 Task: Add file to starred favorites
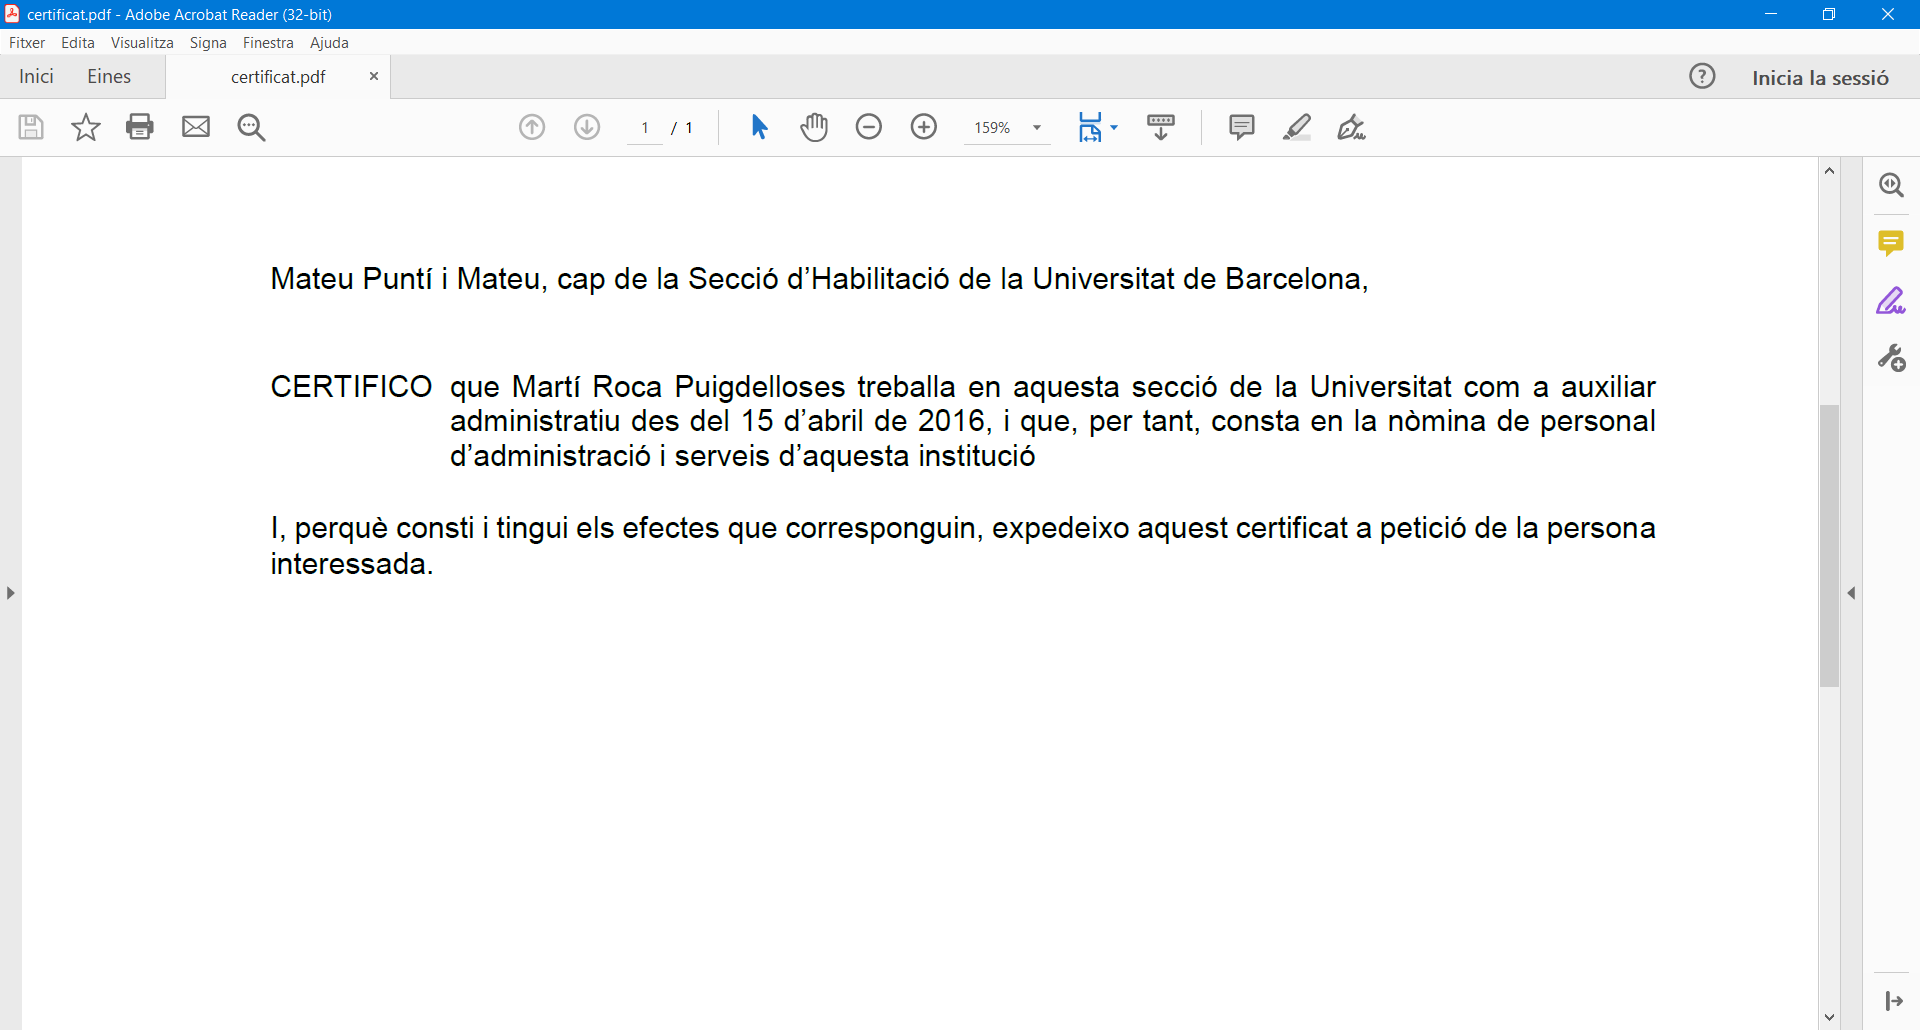[86, 127]
